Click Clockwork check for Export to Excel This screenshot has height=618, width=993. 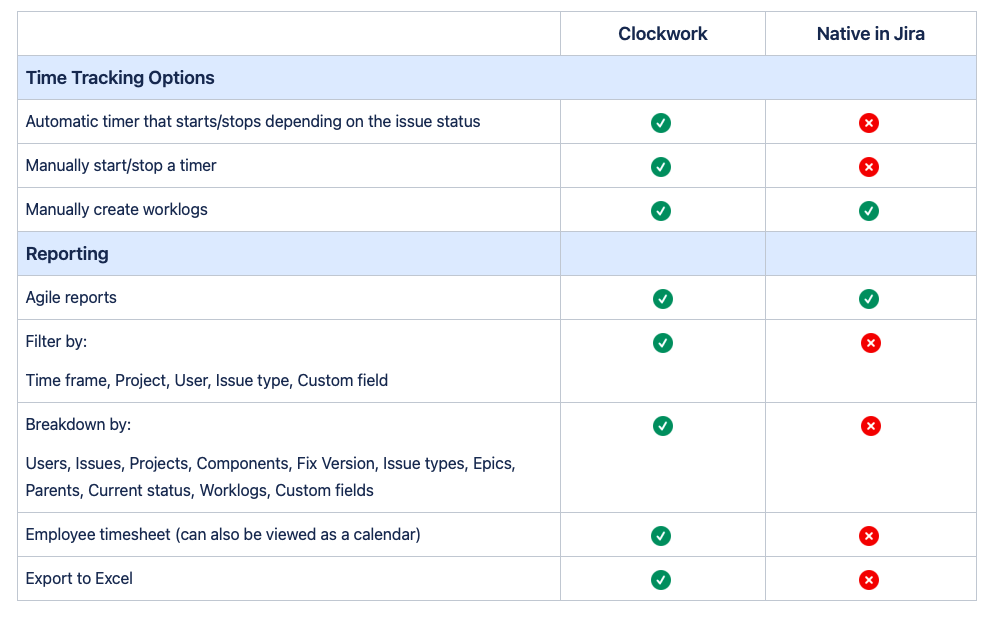pos(661,579)
